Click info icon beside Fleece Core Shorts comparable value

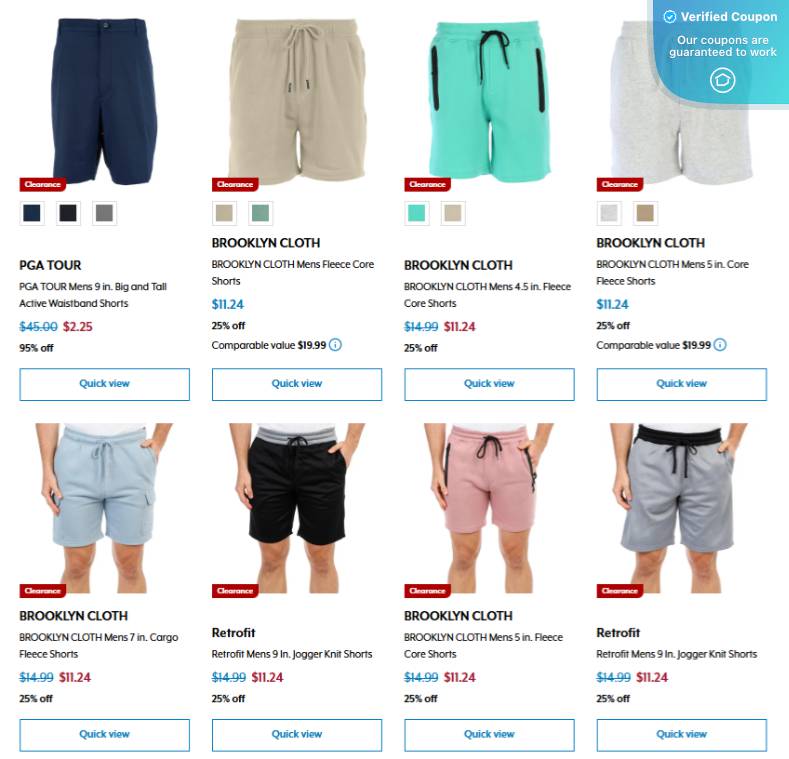point(335,345)
